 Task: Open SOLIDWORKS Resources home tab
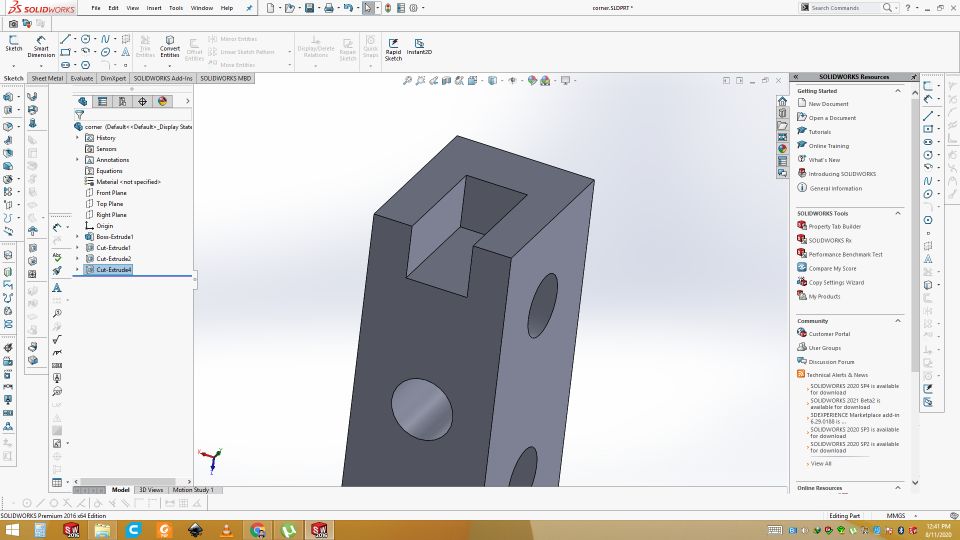coord(782,101)
